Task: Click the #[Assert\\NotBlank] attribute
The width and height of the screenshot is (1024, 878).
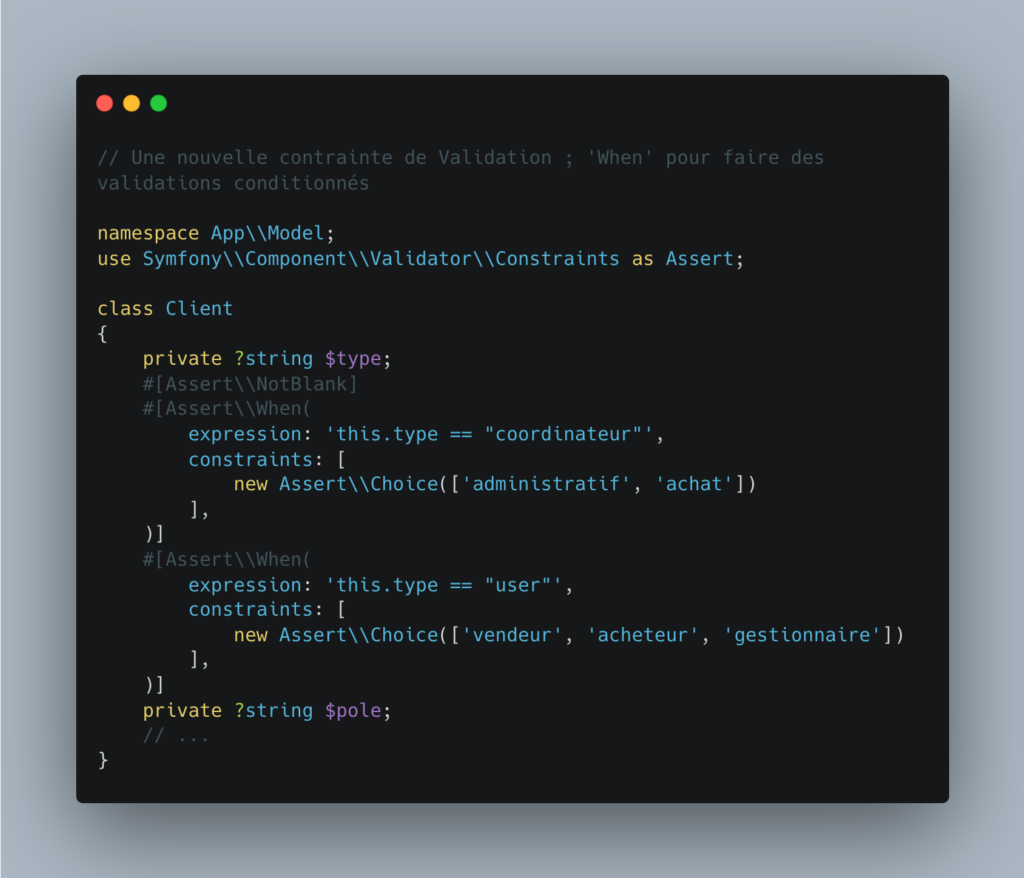Action: (x=250, y=383)
